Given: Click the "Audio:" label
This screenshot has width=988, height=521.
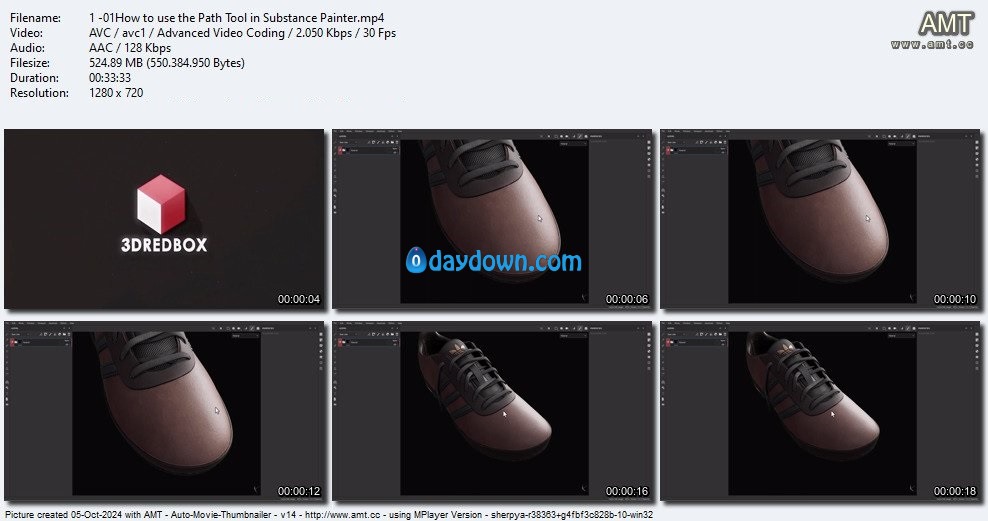Looking at the screenshot, I should [27, 48].
